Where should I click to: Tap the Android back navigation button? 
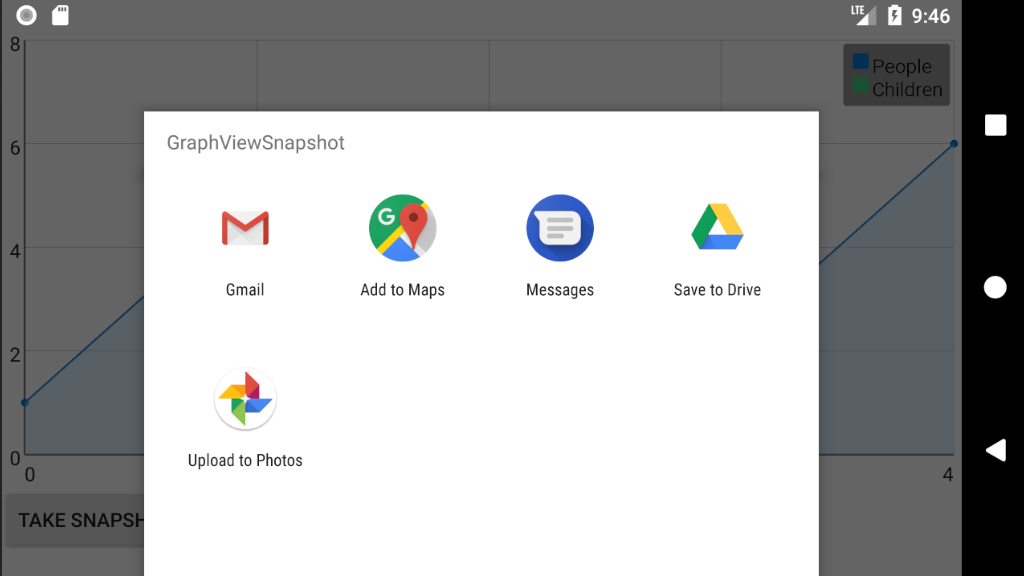click(x=995, y=450)
